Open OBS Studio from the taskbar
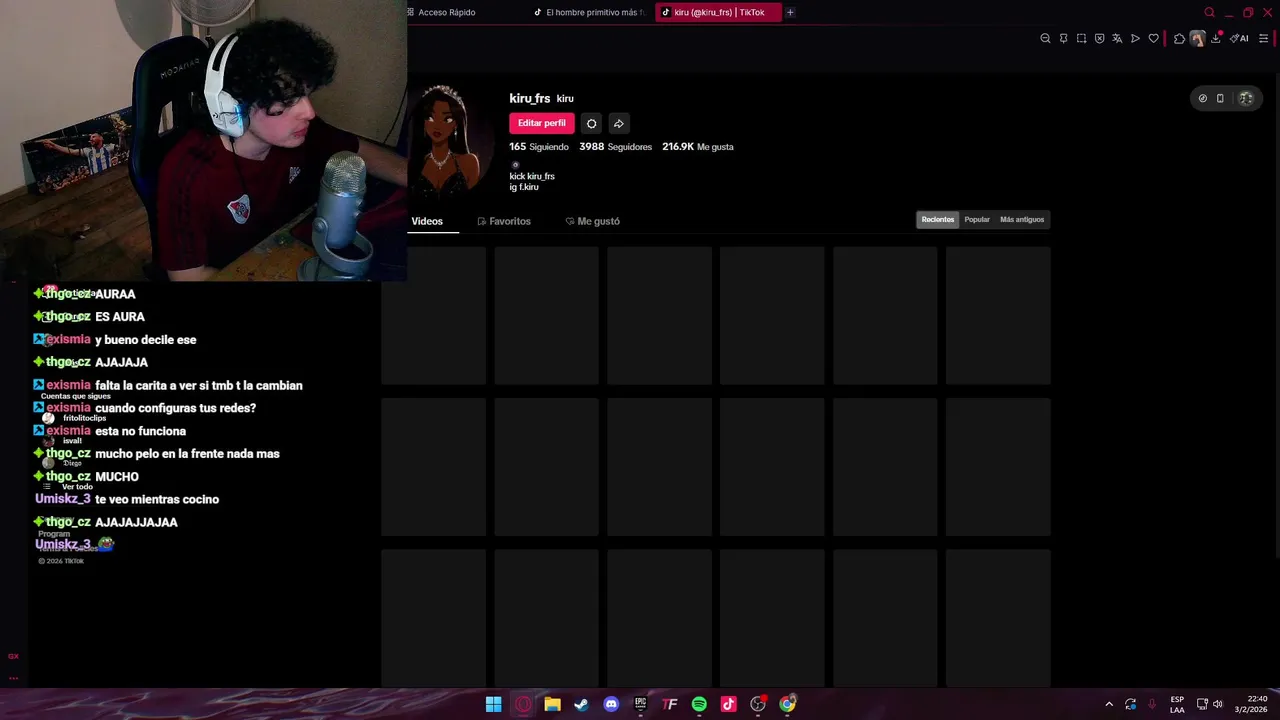 [758, 704]
